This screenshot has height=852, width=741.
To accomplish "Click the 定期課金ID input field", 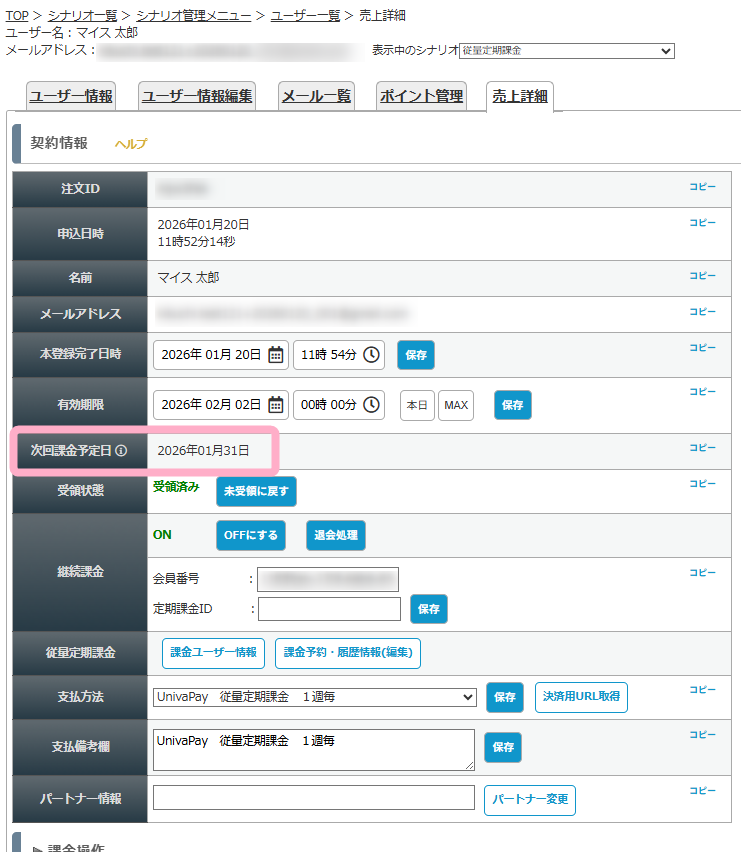I will click(329, 608).
